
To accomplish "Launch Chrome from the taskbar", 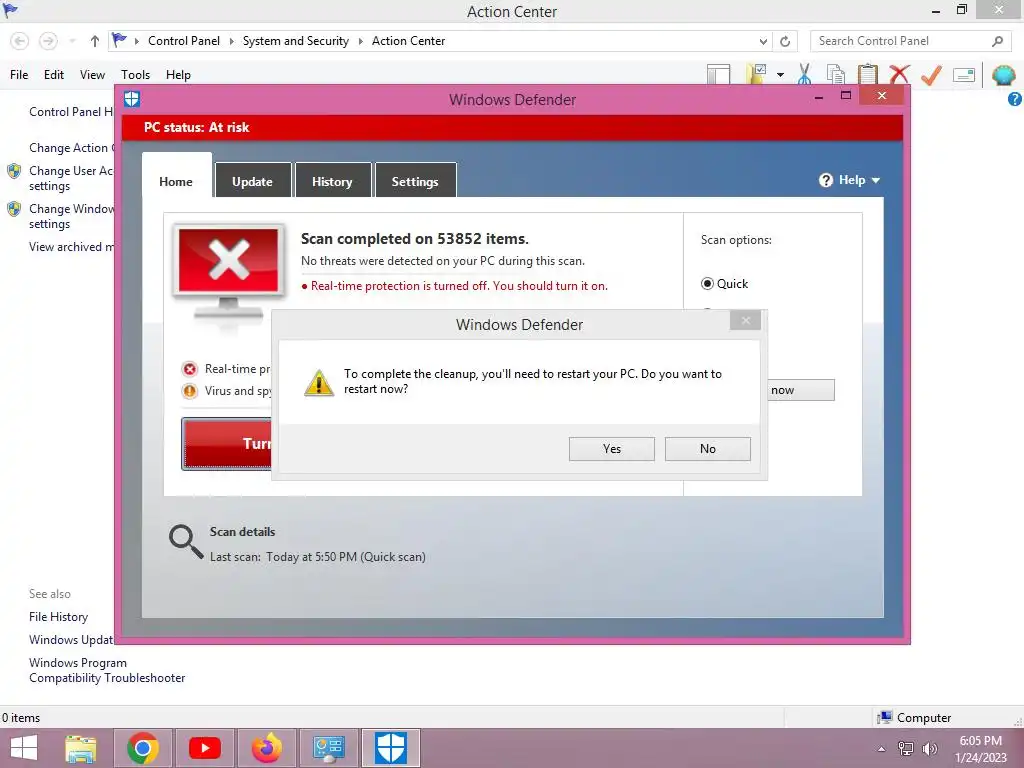I will pyautogui.click(x=142, y=748).
